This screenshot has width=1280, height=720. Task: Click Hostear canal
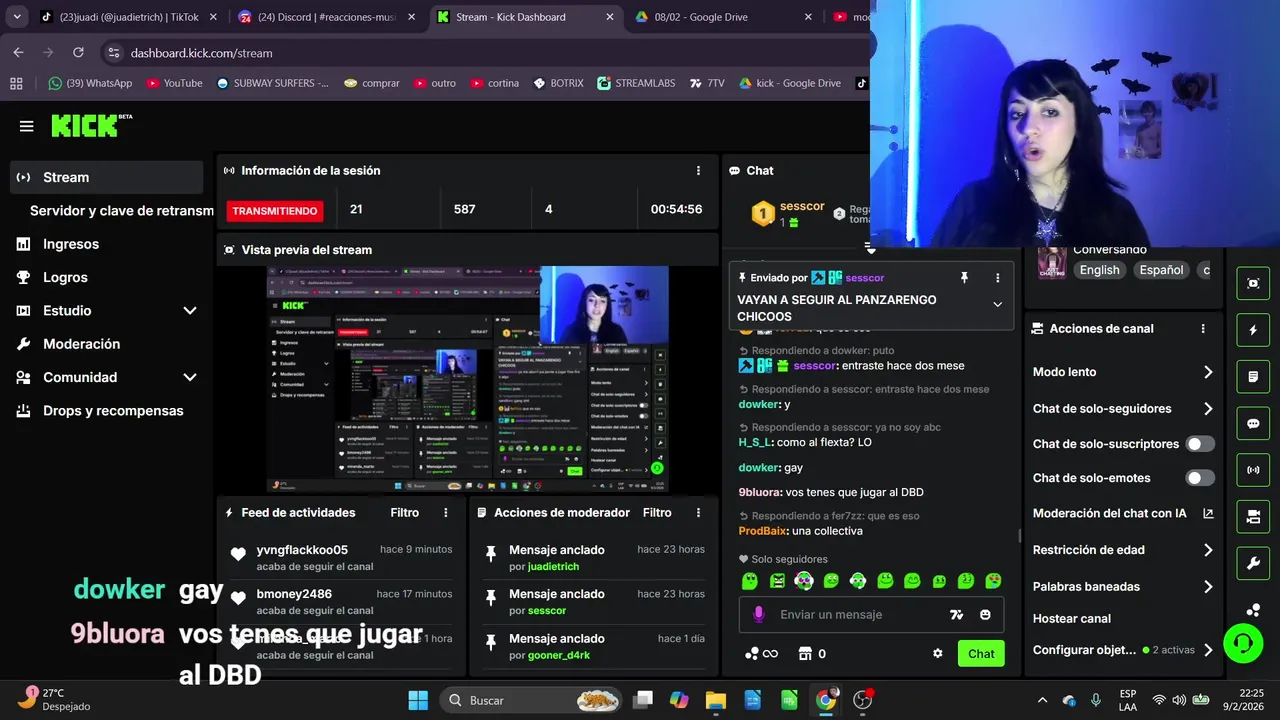(x=1072, y=619)
